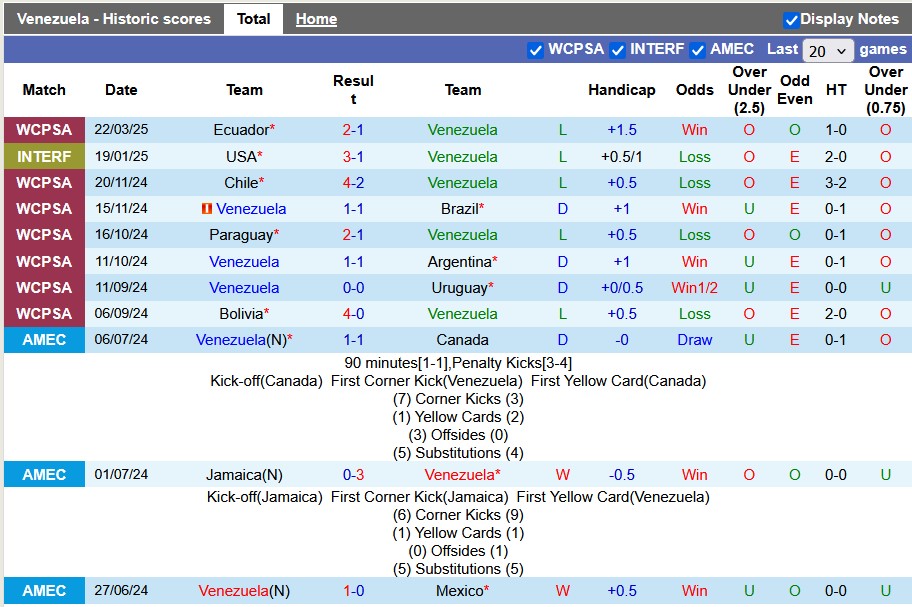912x607 pixels.
Task: Open the Argentina team link
Action: (x=465, y=262)
